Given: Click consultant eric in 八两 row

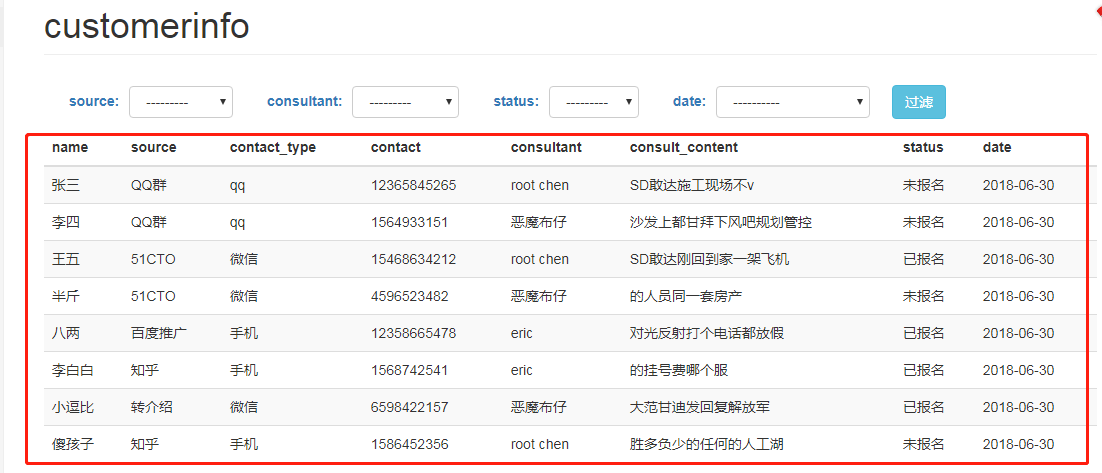Looking at the screenshot, I should [522, 333].
